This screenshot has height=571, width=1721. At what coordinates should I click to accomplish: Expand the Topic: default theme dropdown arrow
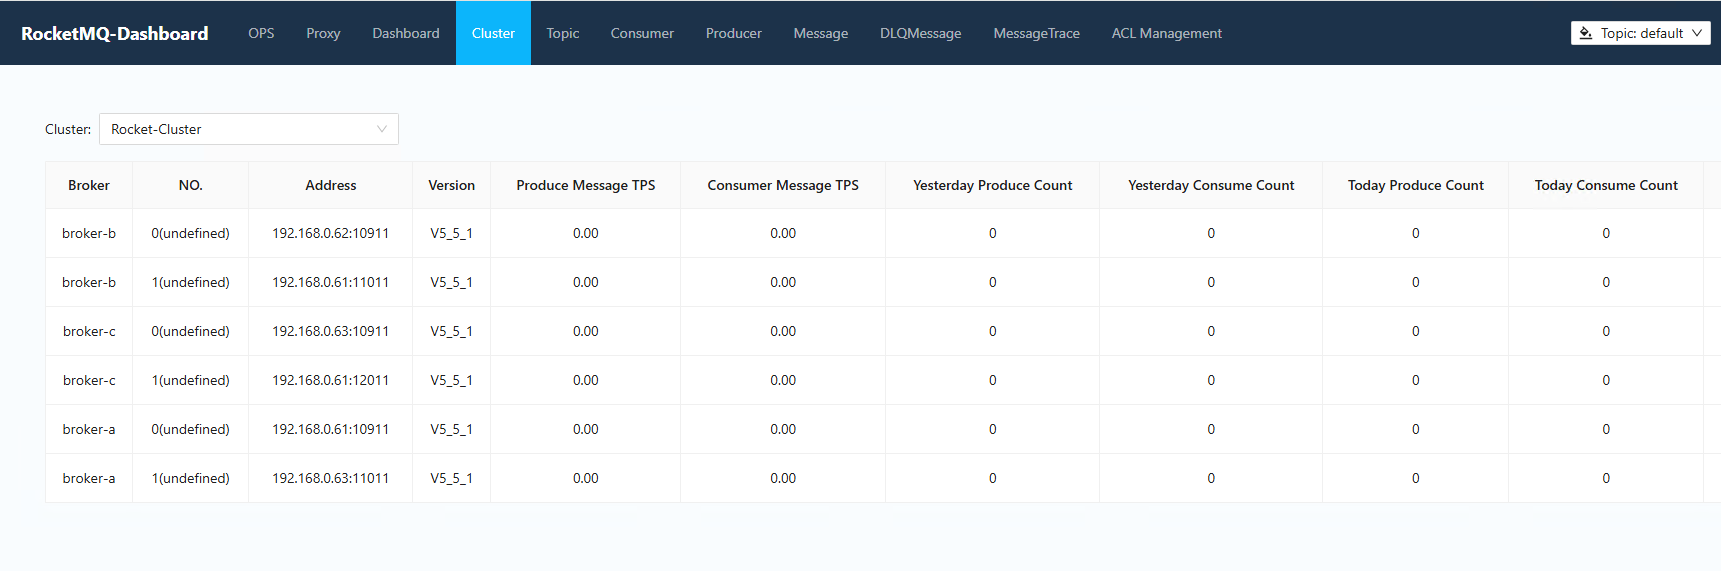tap(1697, 33)
